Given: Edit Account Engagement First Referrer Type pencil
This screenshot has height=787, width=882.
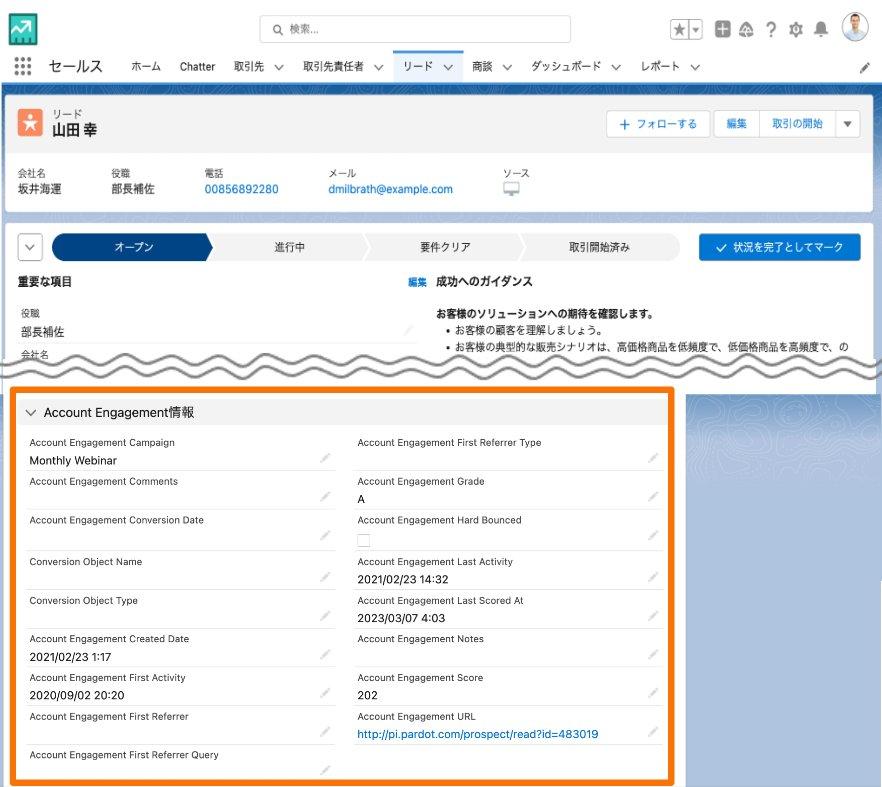Looking at the screenshot, I should click(x=653, y=458).
